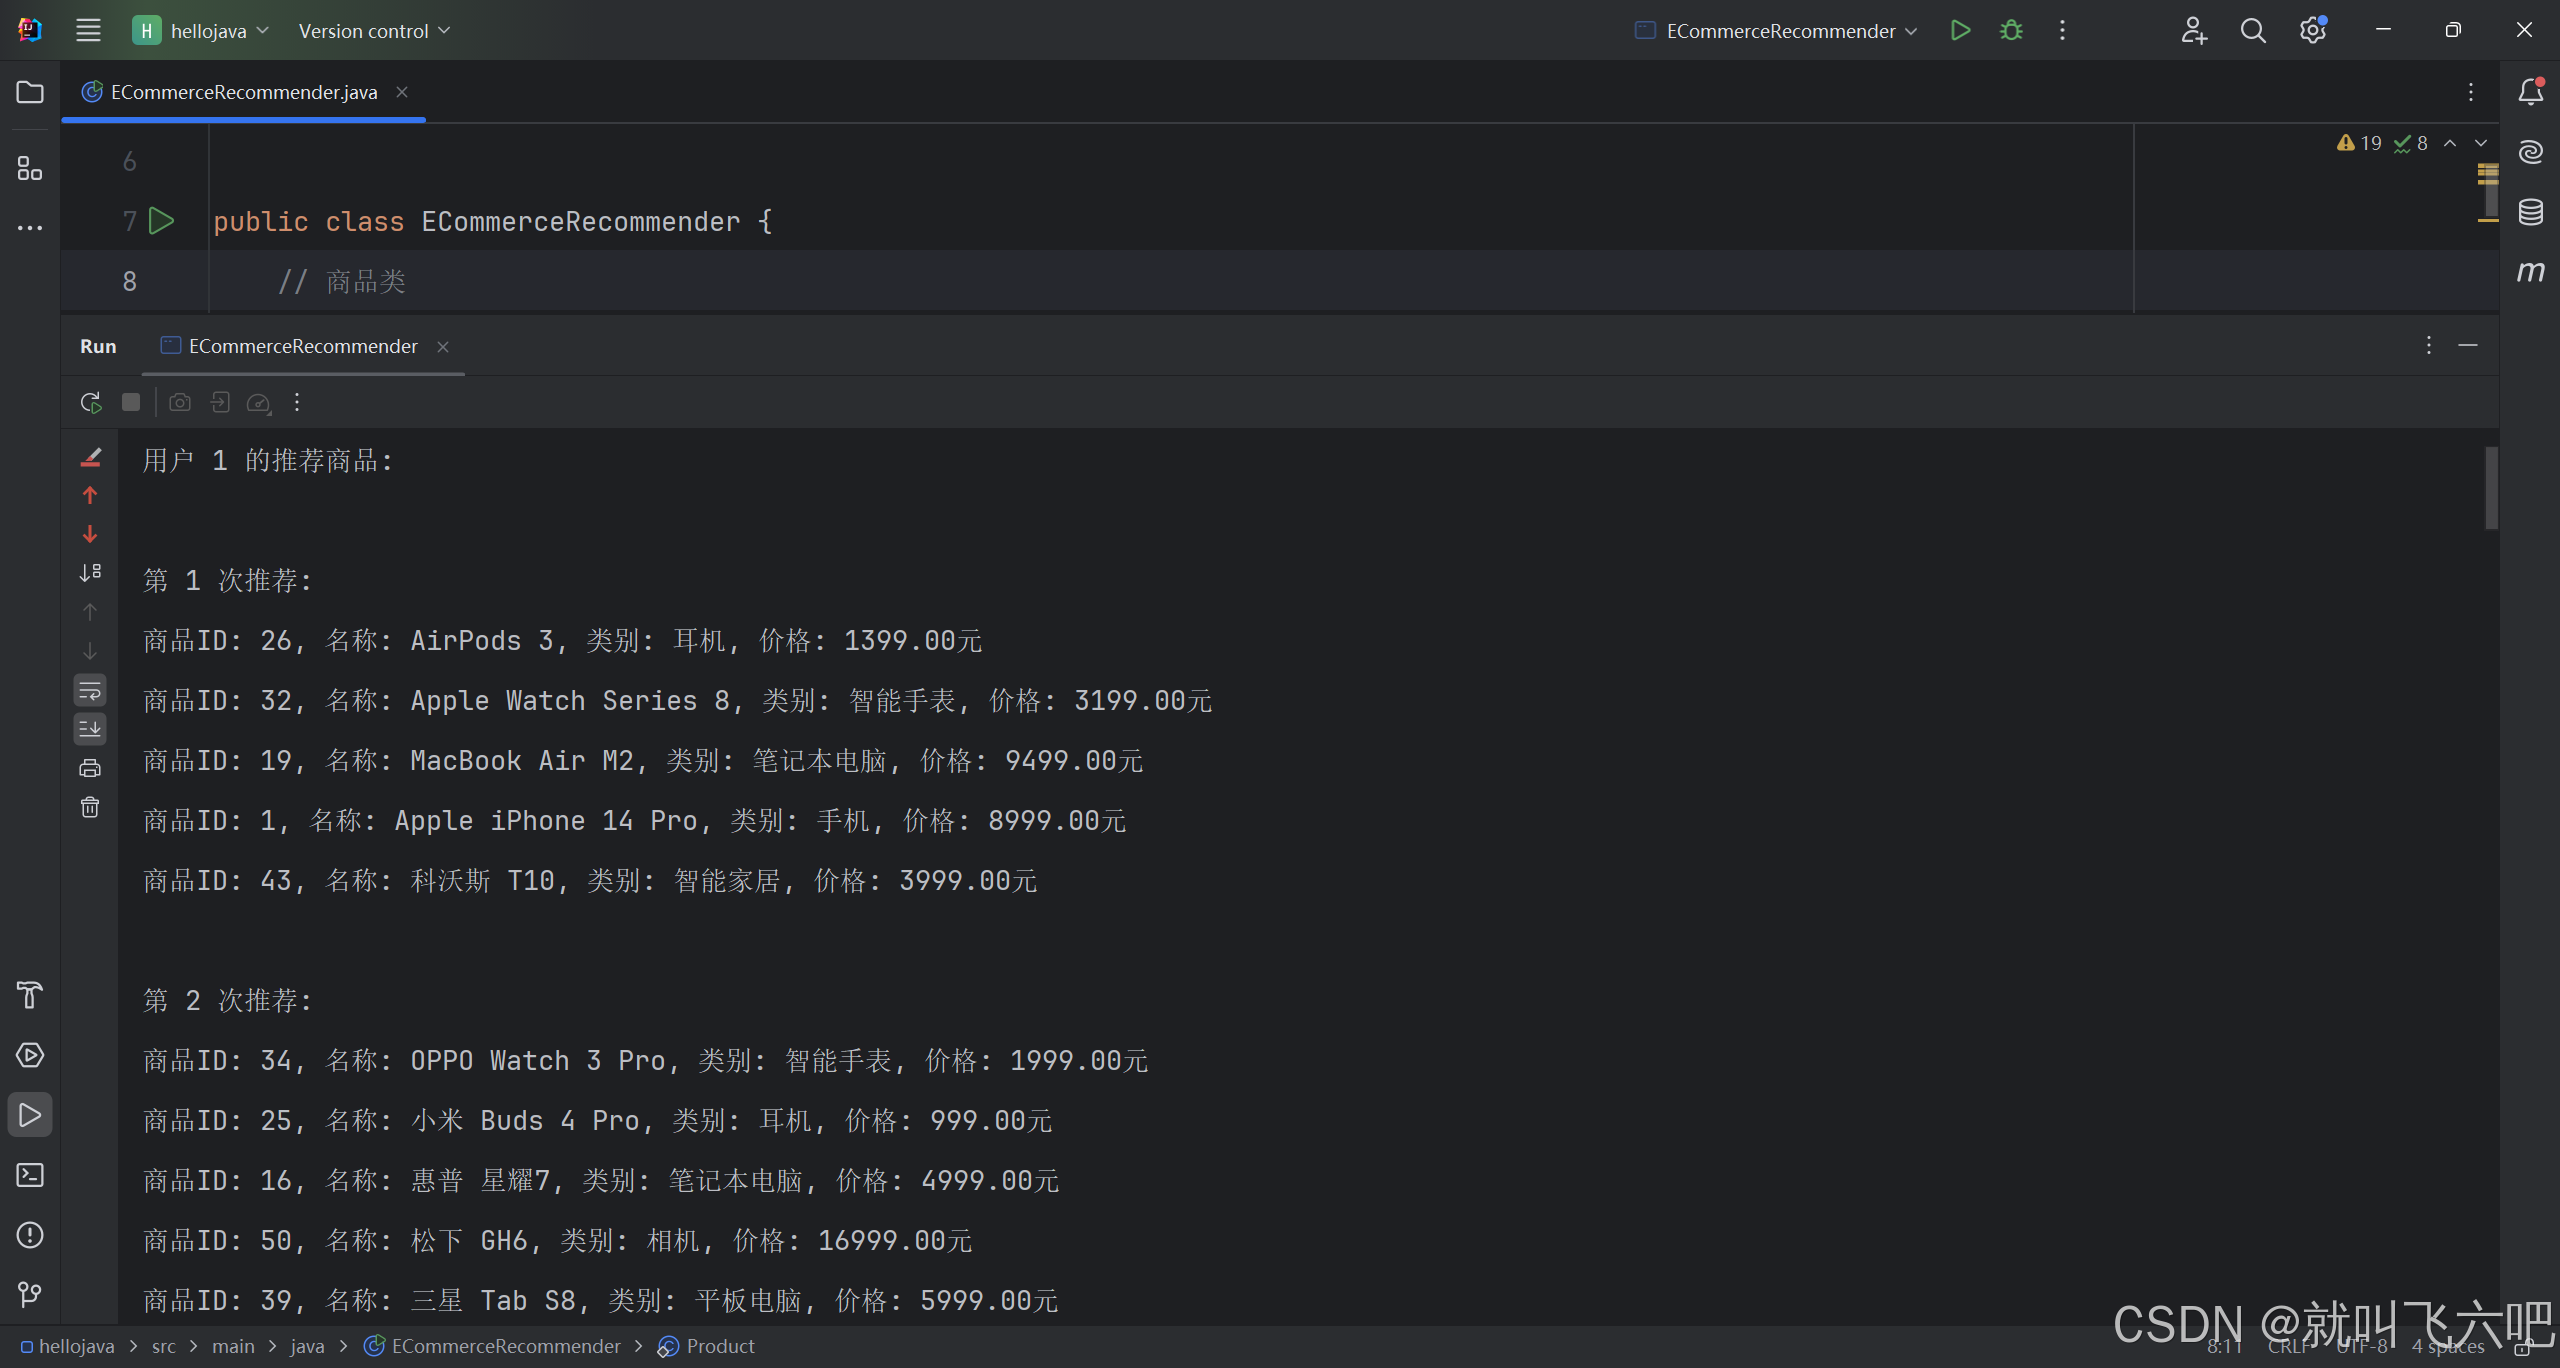Open the Terminal tool window
Viewport: 2560px width, 1368px height.
30,1175
